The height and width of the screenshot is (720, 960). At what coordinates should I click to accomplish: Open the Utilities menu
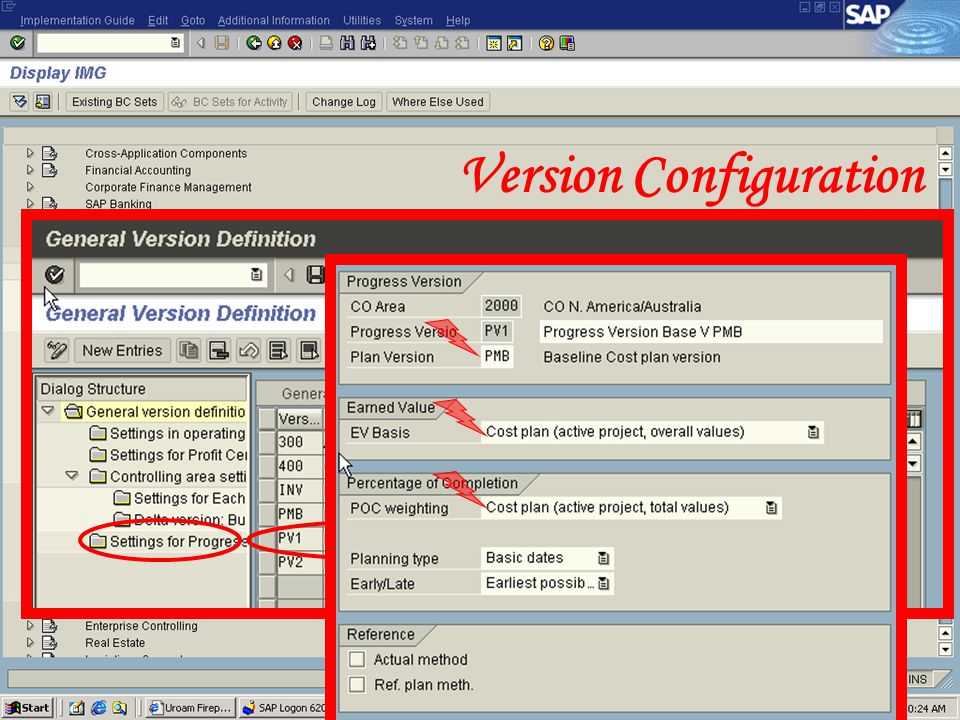coord(362,21)
